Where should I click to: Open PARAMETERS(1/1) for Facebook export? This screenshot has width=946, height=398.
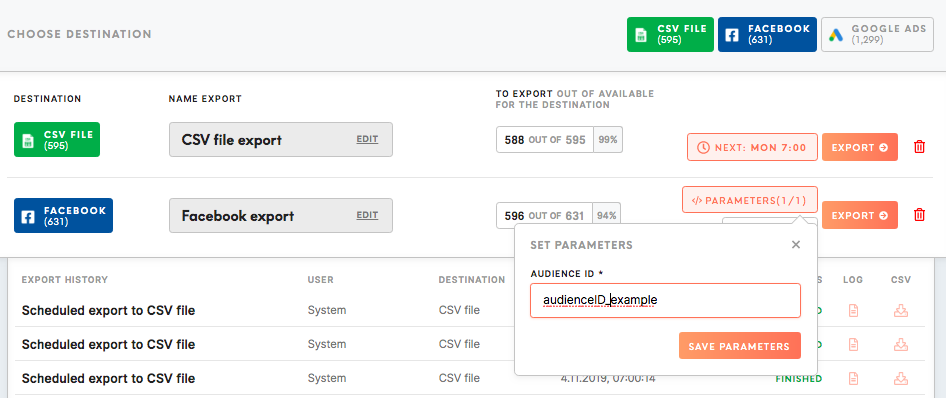click(x=750, y=200)
